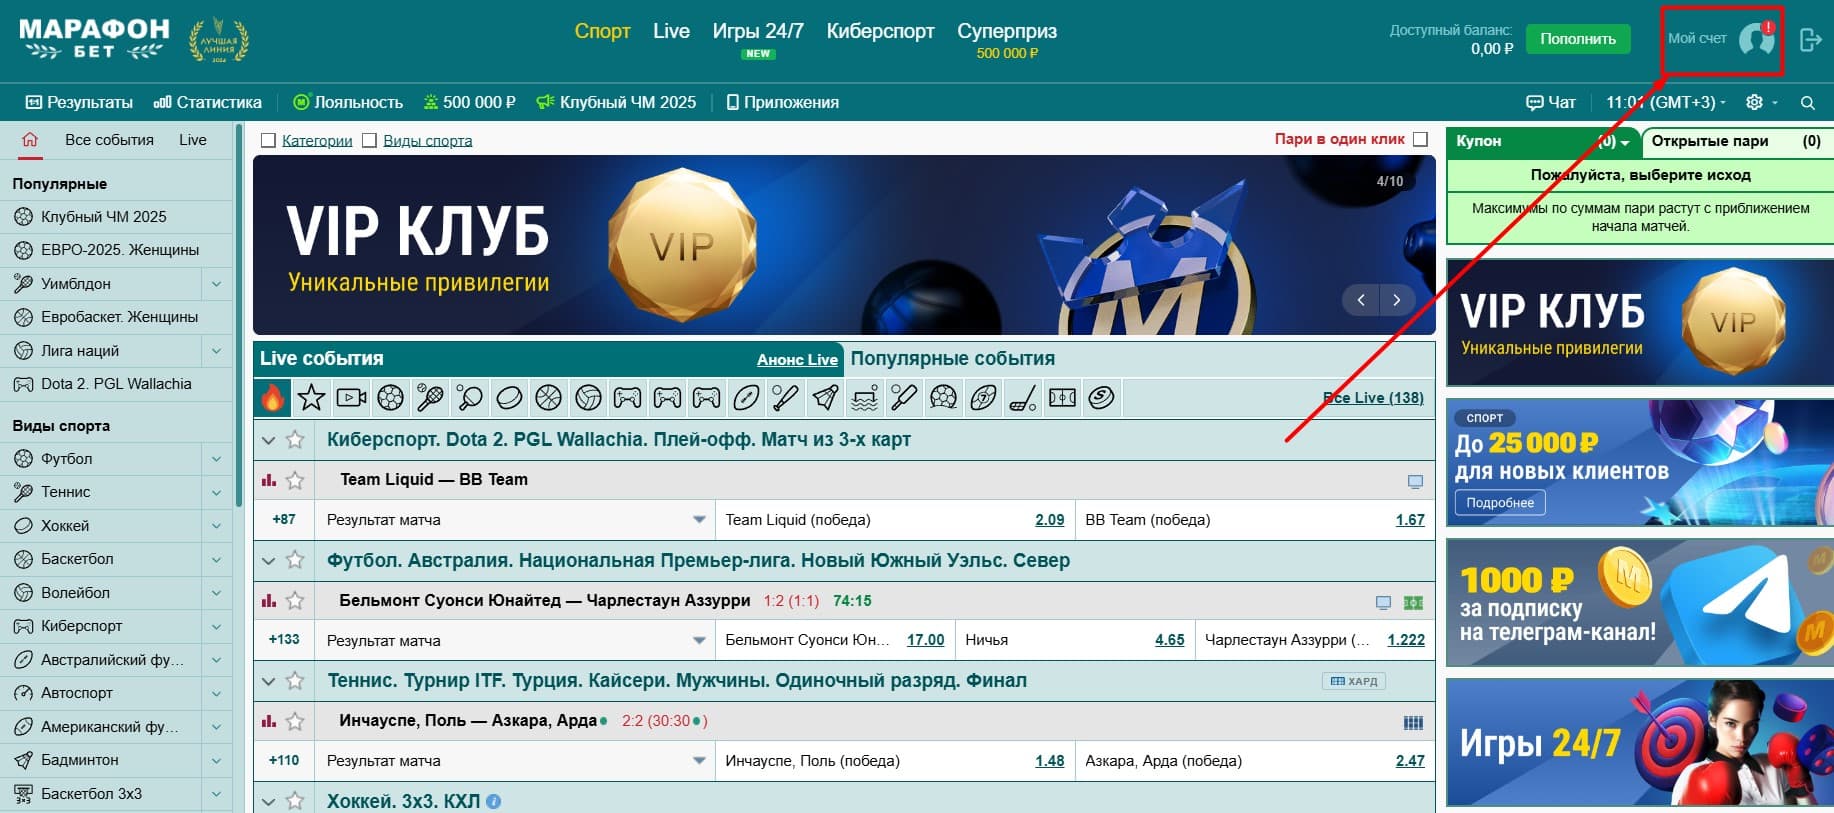Image resolution: width=1834 pixels, height=813 pixels.
Task: Open the Игры 24/7 top tab
Action: tap(758, 31)
